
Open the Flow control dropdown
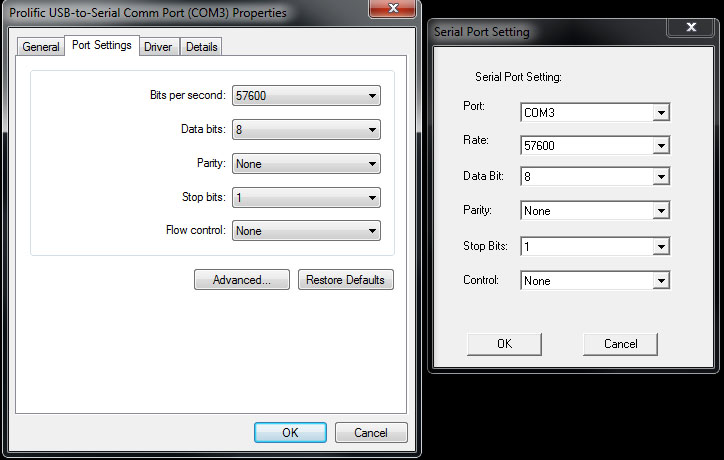coord(306,231)
